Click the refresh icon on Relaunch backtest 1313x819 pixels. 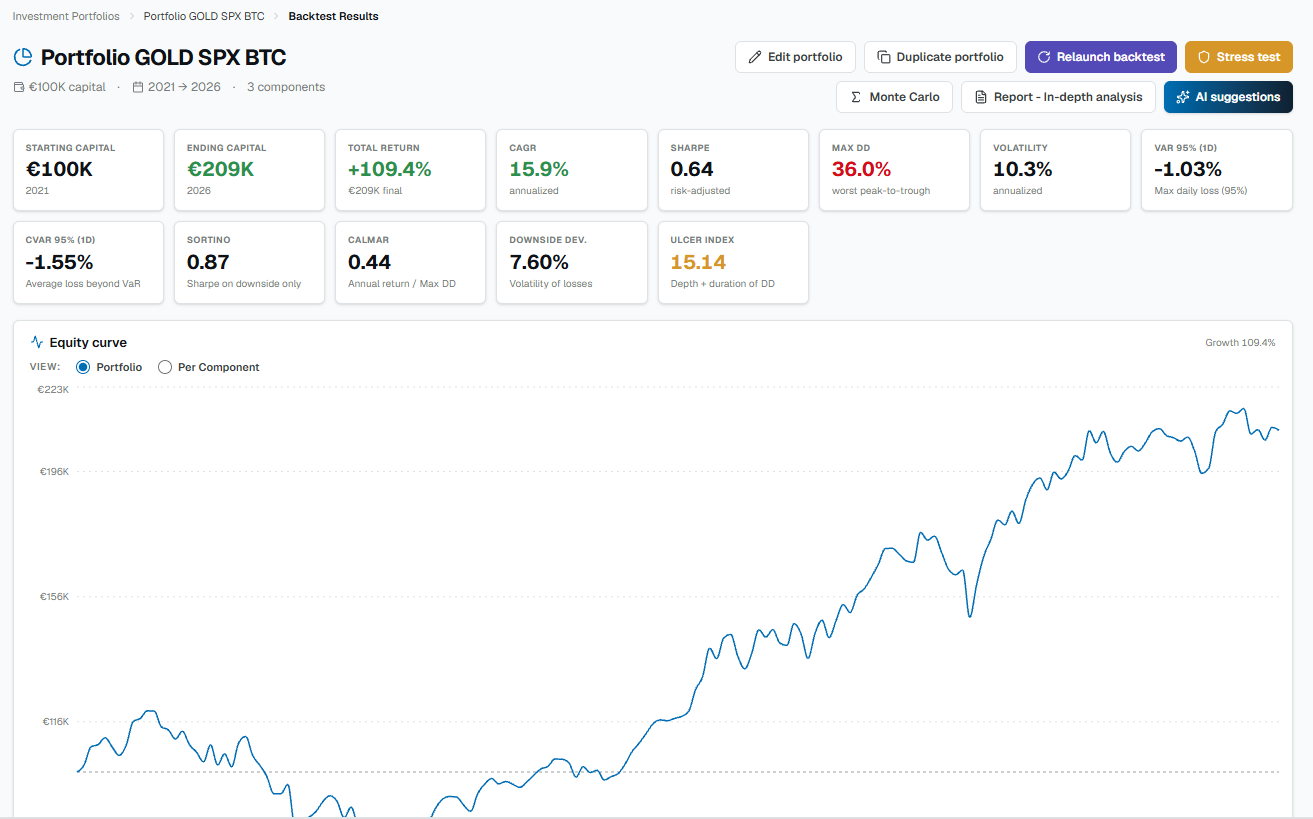click(x=1044, y=57)
